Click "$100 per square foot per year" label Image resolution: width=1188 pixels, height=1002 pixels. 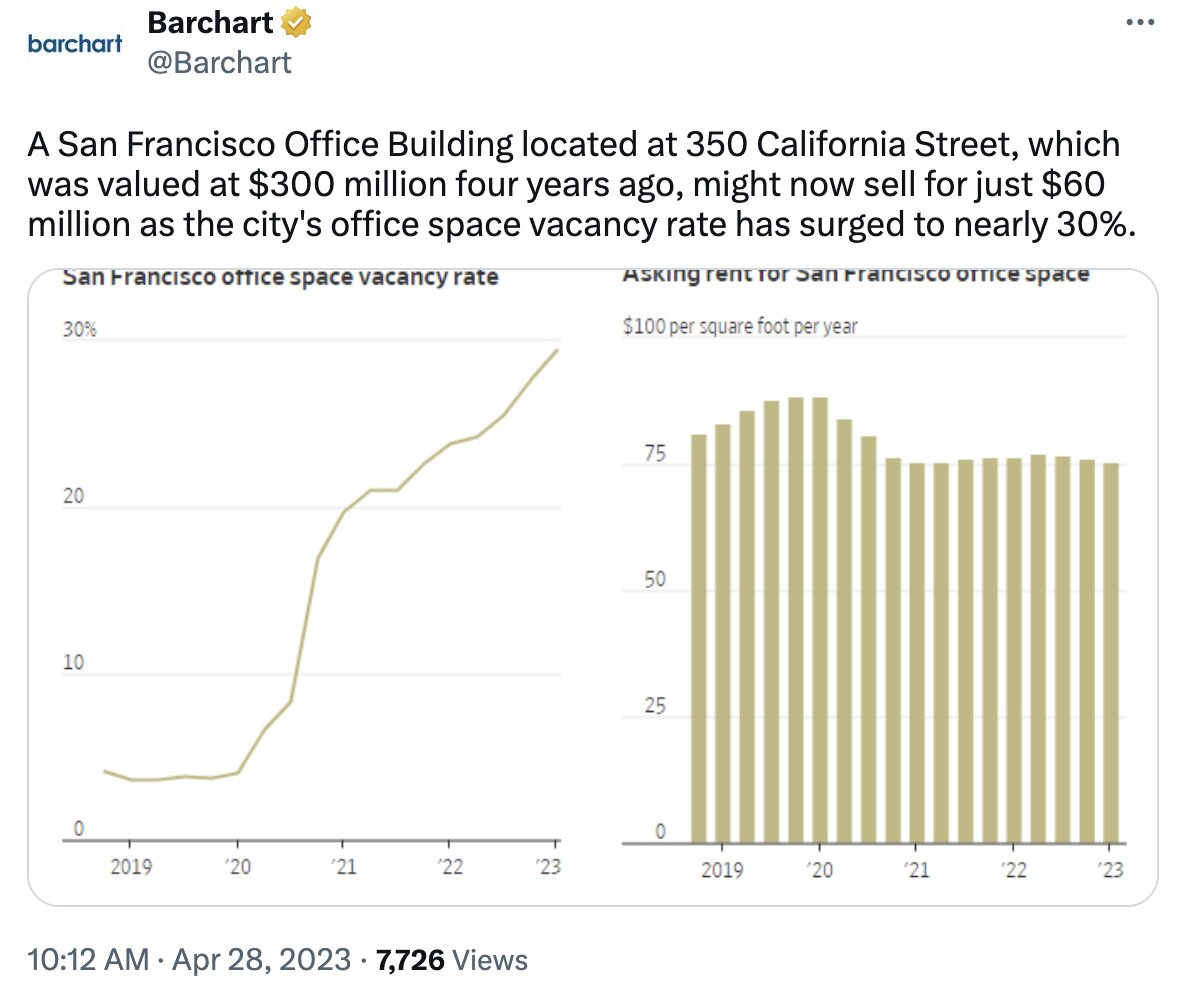(739, 326)
